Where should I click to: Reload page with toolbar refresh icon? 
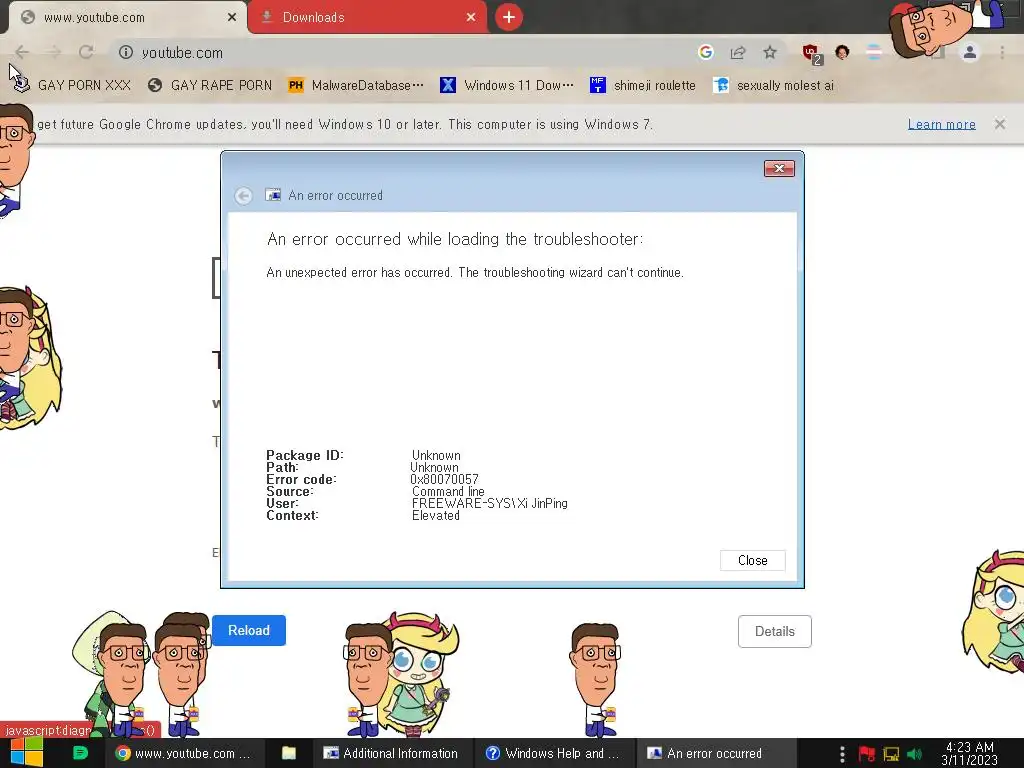click(x=86, y=52)
